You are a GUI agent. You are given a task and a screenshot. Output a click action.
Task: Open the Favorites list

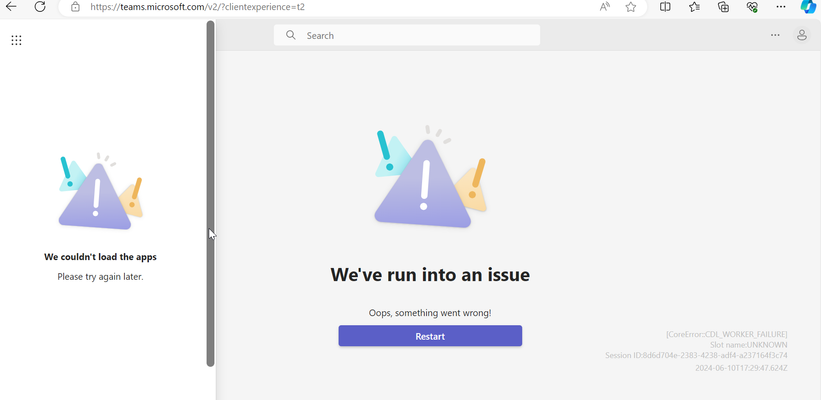tap(694, 7)
